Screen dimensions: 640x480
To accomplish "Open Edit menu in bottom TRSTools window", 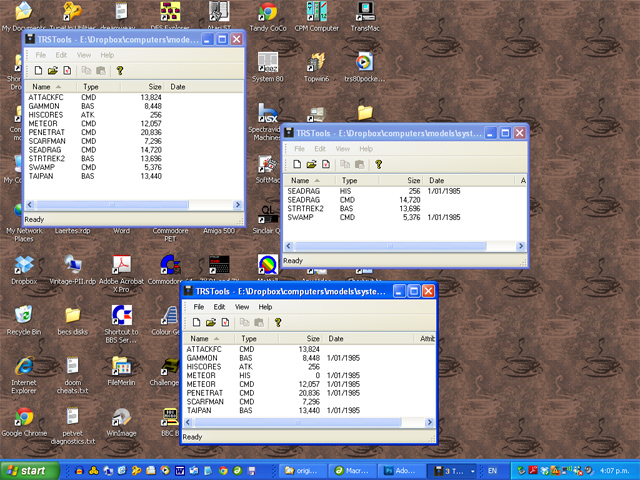I will (219, 307).
